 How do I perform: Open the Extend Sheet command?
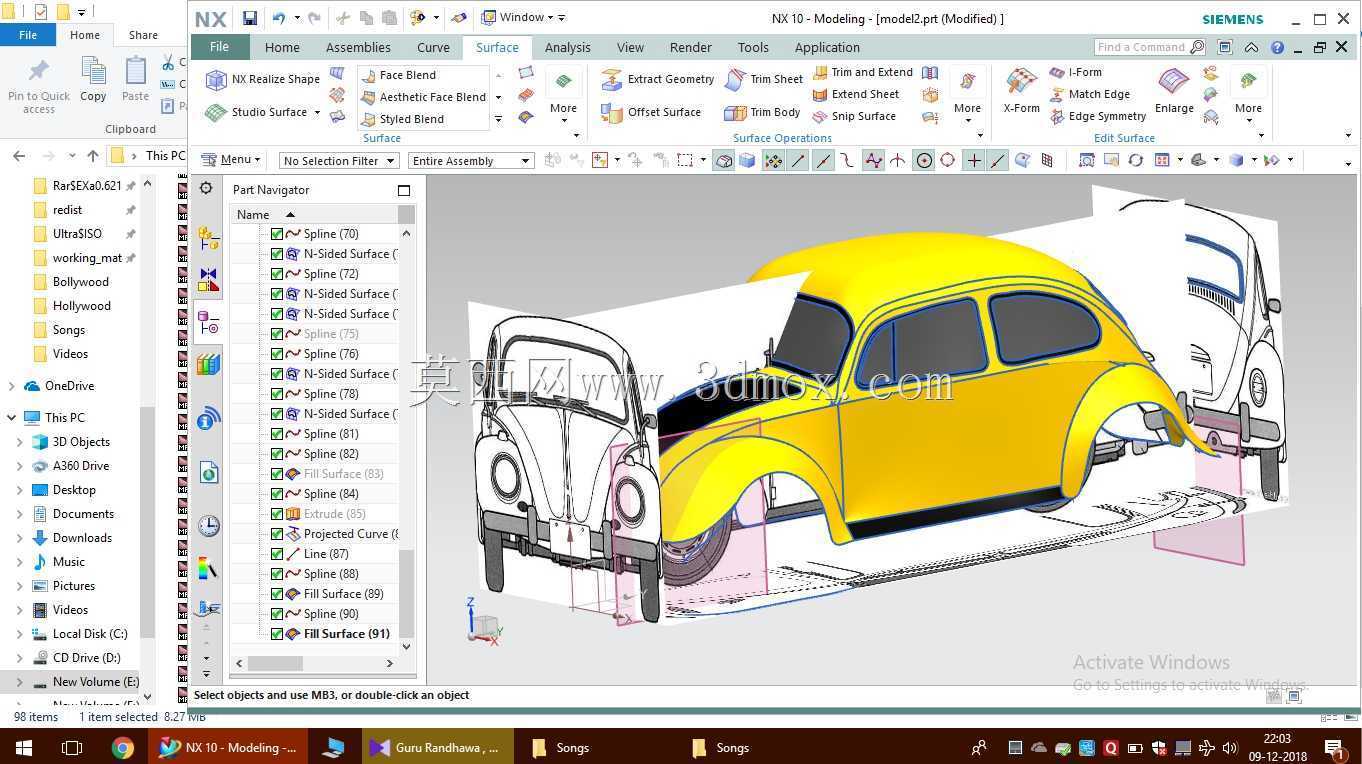(855, 94)
